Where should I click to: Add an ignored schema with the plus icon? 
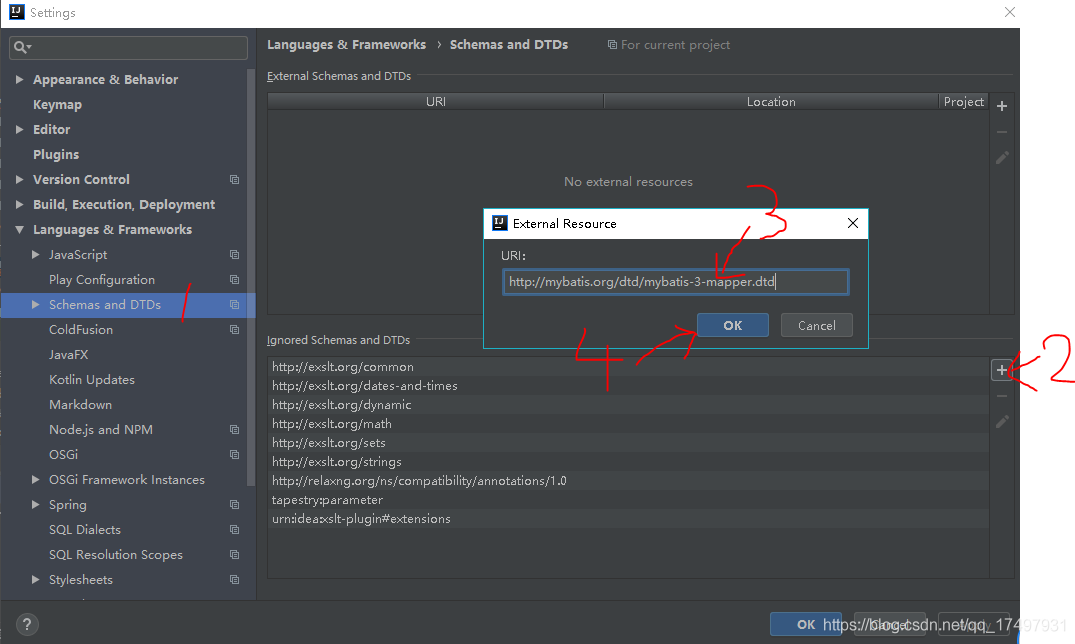(1002, 370)
